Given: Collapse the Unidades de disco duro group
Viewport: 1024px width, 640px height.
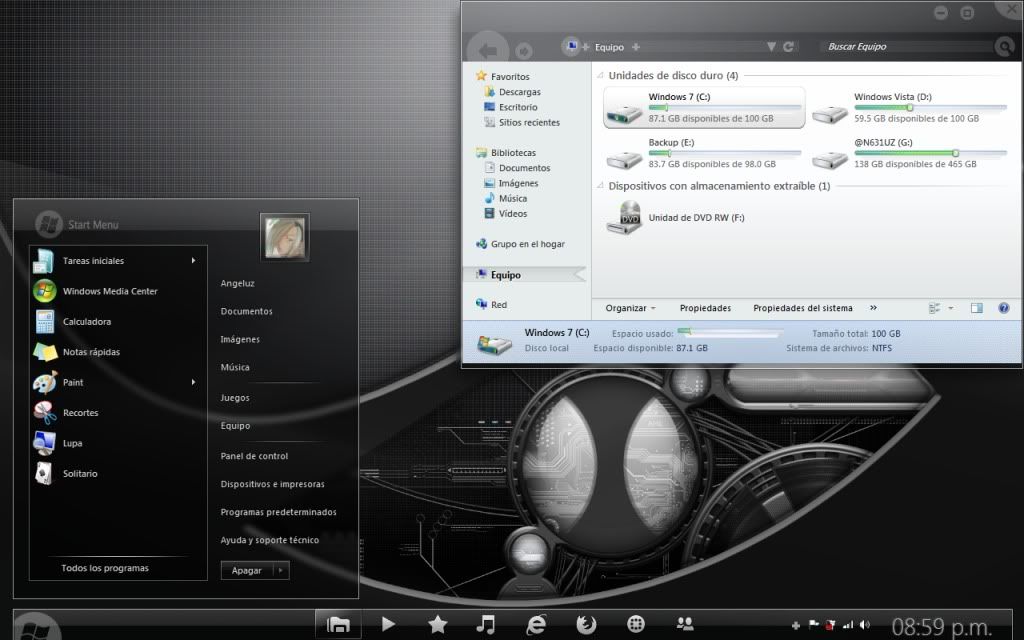Looking at the screenshot, I should pos(600,76).
